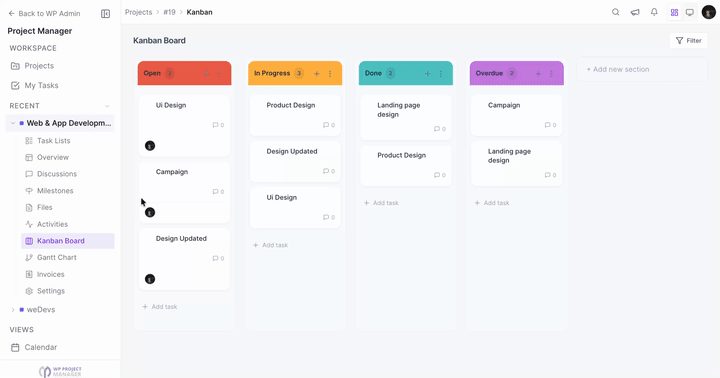Add a task with Open column plus
Viewport: 720px width, 378px height.
coord(206,73)
